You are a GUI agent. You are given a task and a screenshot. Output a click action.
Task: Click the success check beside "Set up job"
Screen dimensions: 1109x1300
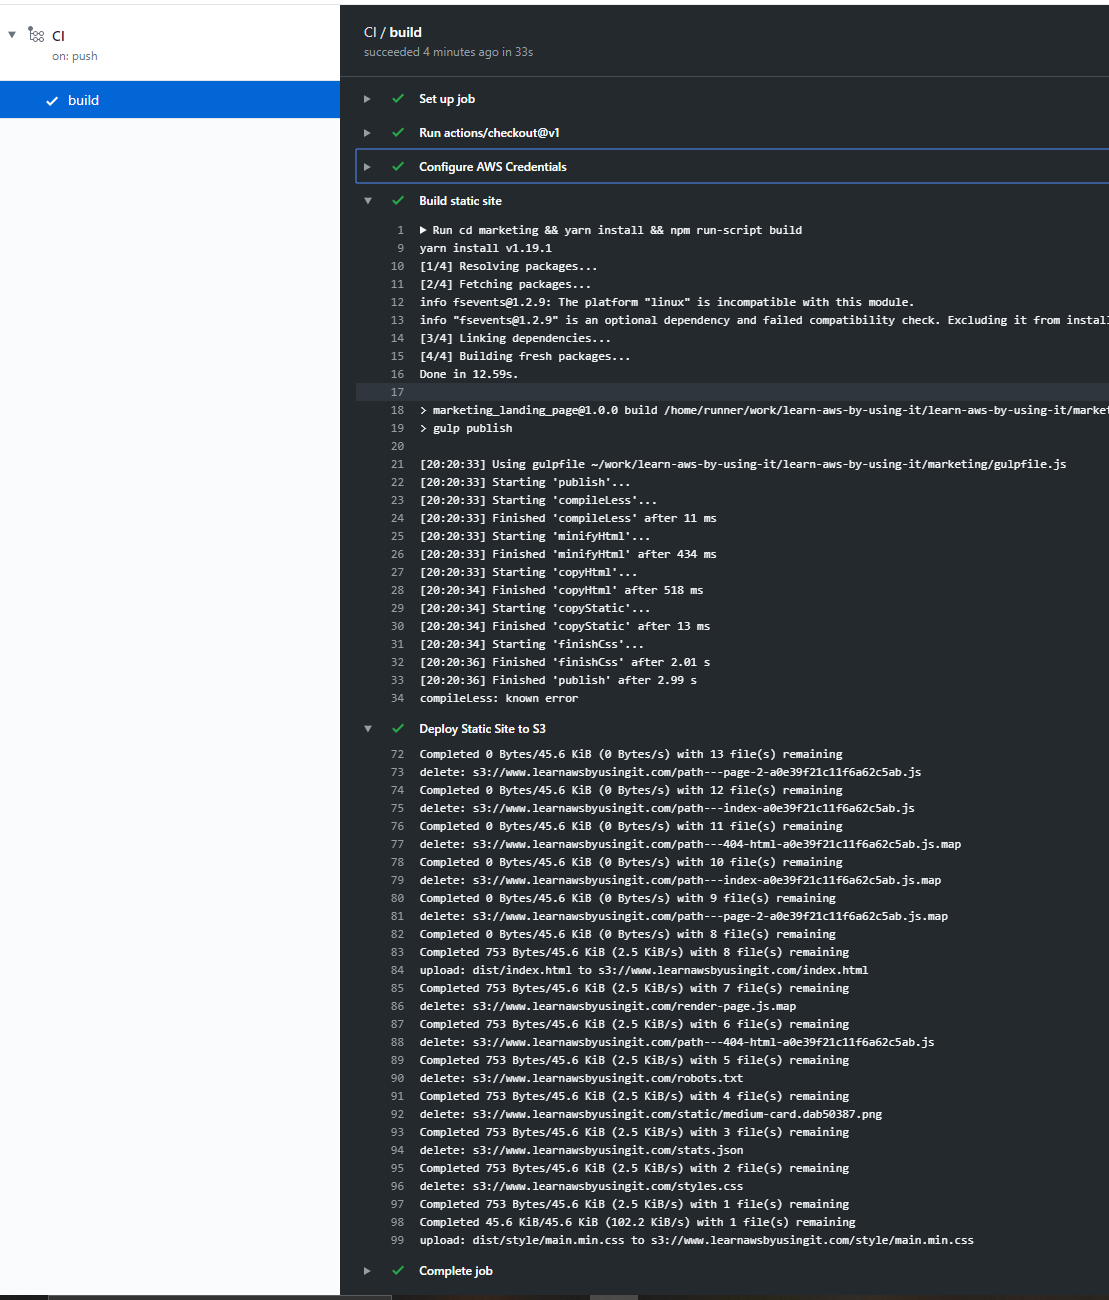coord(397,99)
